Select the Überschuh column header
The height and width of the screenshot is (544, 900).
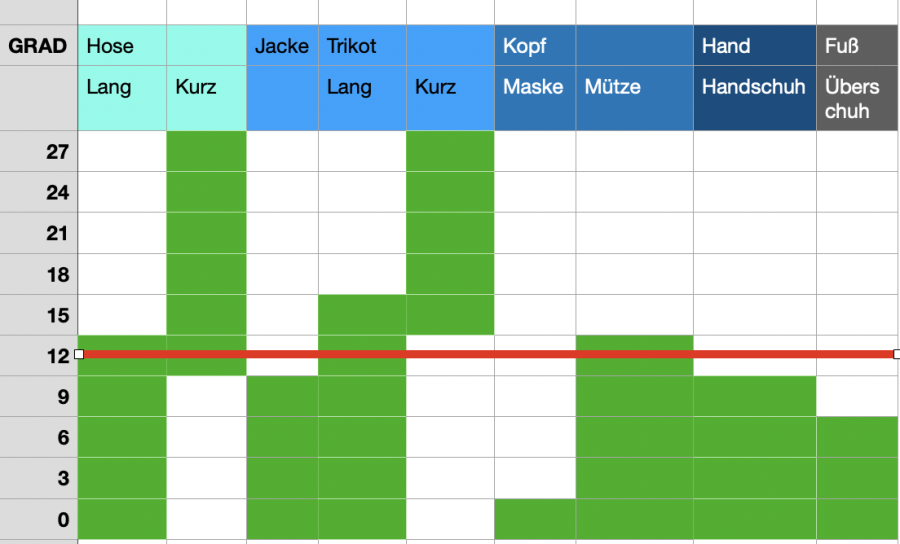click(856, 98)
